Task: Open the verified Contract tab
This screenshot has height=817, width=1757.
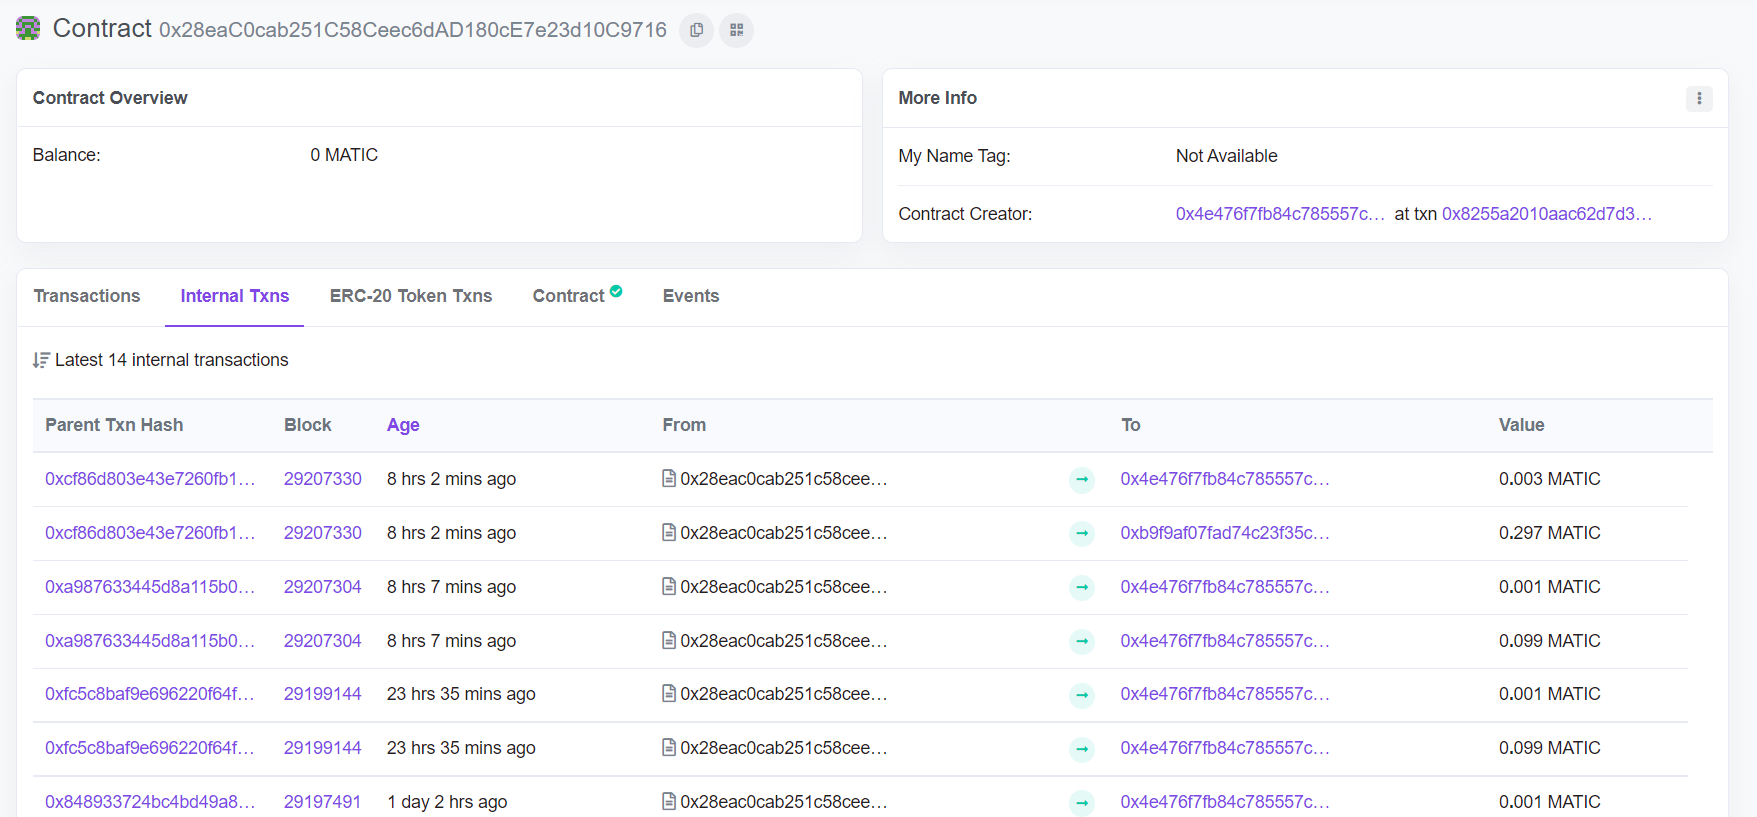Action: pyautogui.click(x=577, y=296)
